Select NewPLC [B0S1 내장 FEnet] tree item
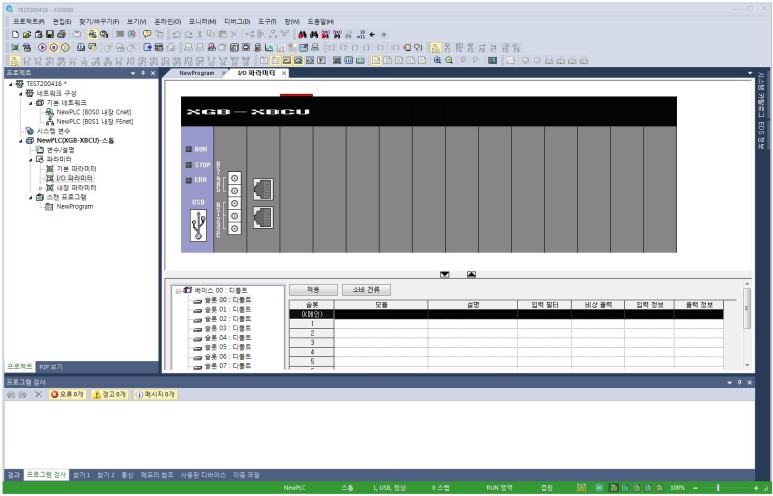The image size is (773, 496). (95, 121)
